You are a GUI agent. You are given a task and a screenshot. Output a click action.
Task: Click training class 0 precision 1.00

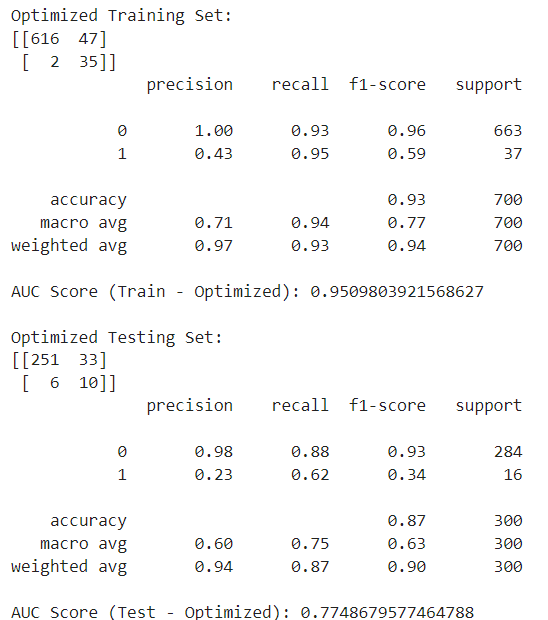pos(214,131)
